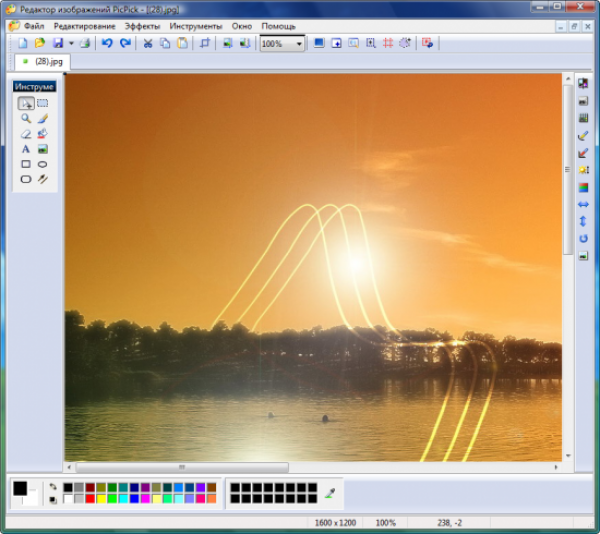Pick the yellow palette swatch
Viewport: 600px width, 534px height.
(x=101, y=498)
